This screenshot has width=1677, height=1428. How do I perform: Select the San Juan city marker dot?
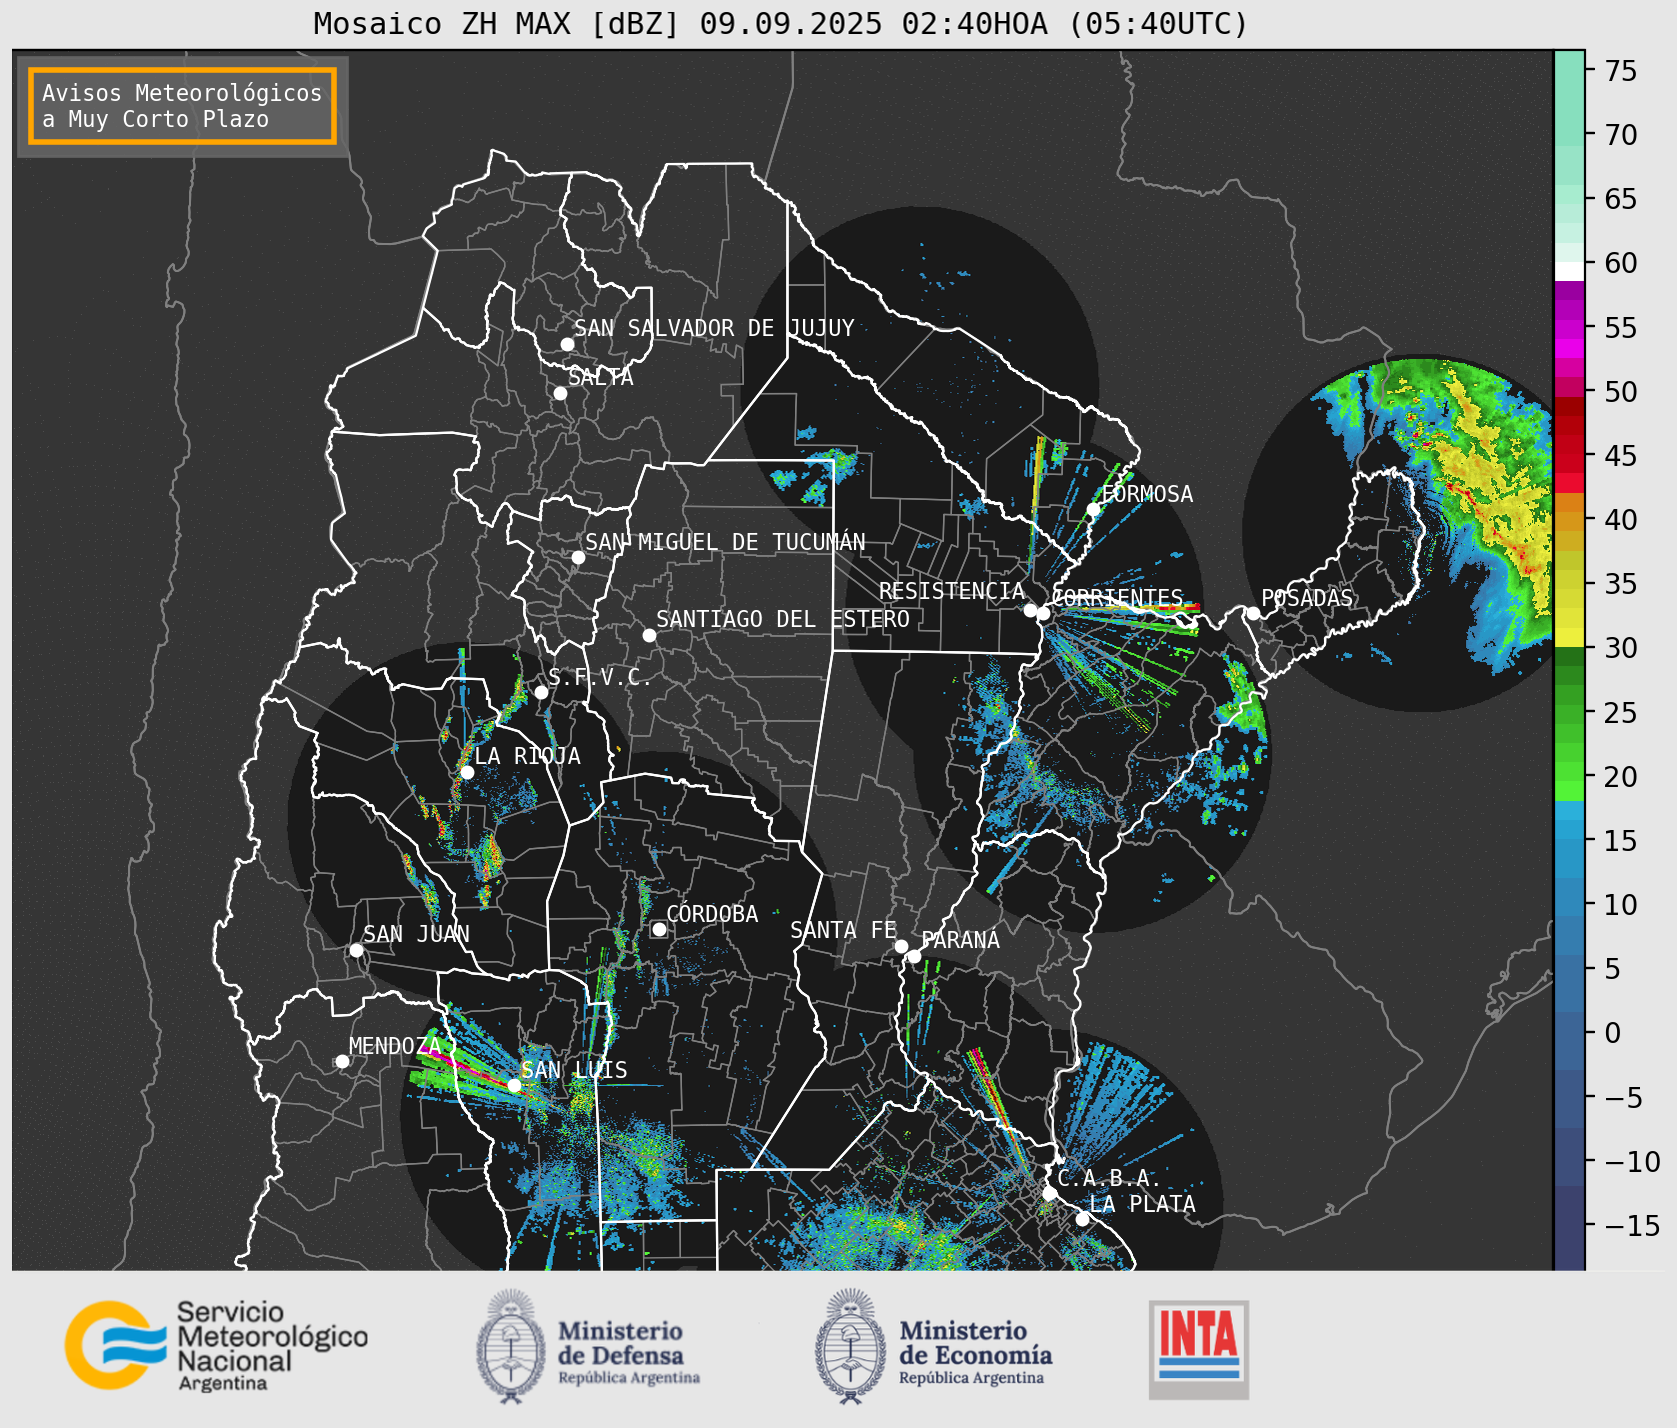coord(356,950)
